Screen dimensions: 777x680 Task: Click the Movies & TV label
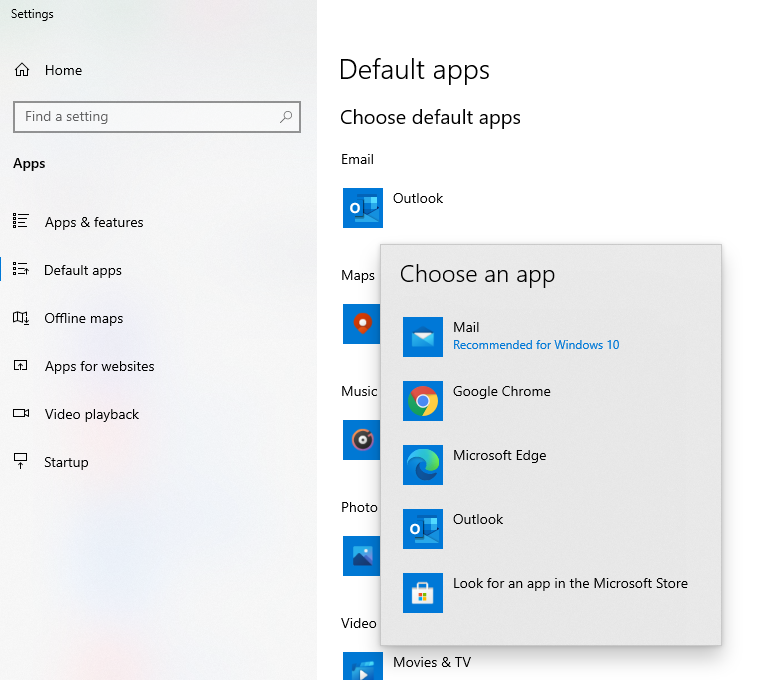click(432, 662)
